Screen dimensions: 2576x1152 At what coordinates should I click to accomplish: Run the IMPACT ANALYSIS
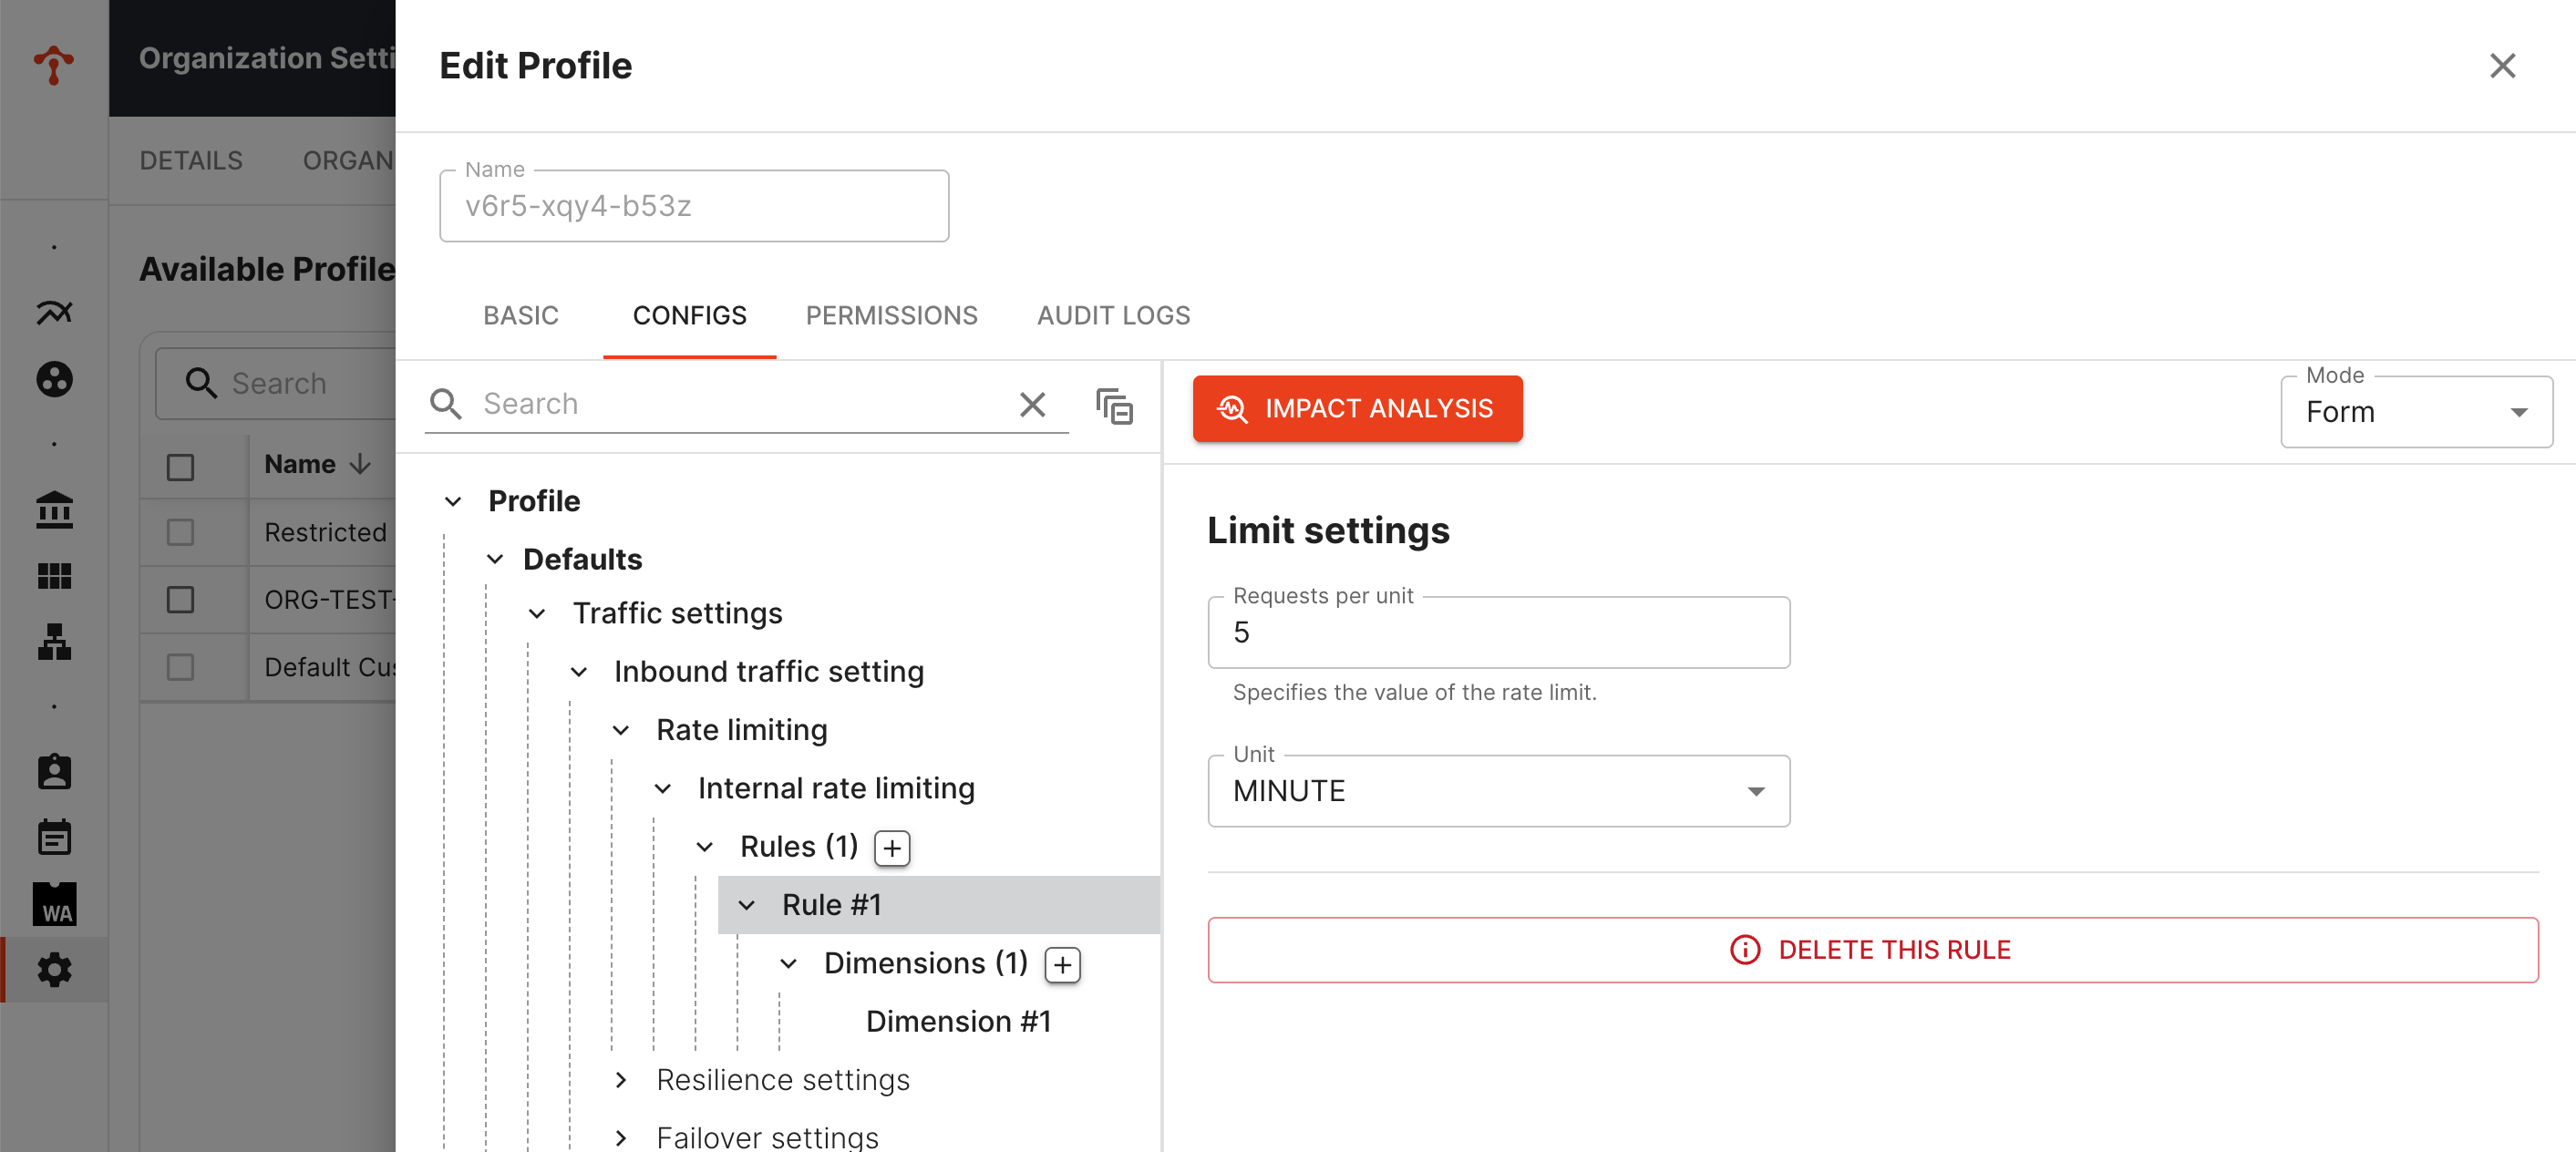(1357, 409)
